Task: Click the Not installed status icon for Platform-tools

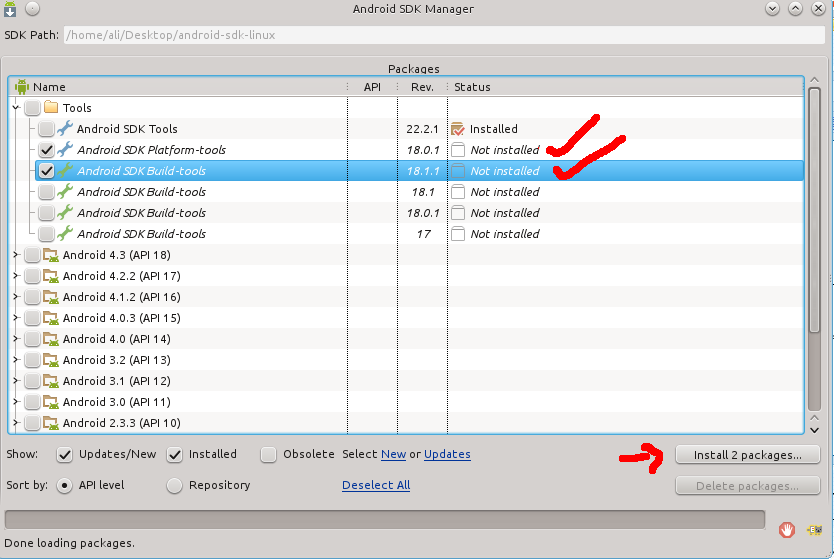Action: click(x=458, y=149)
